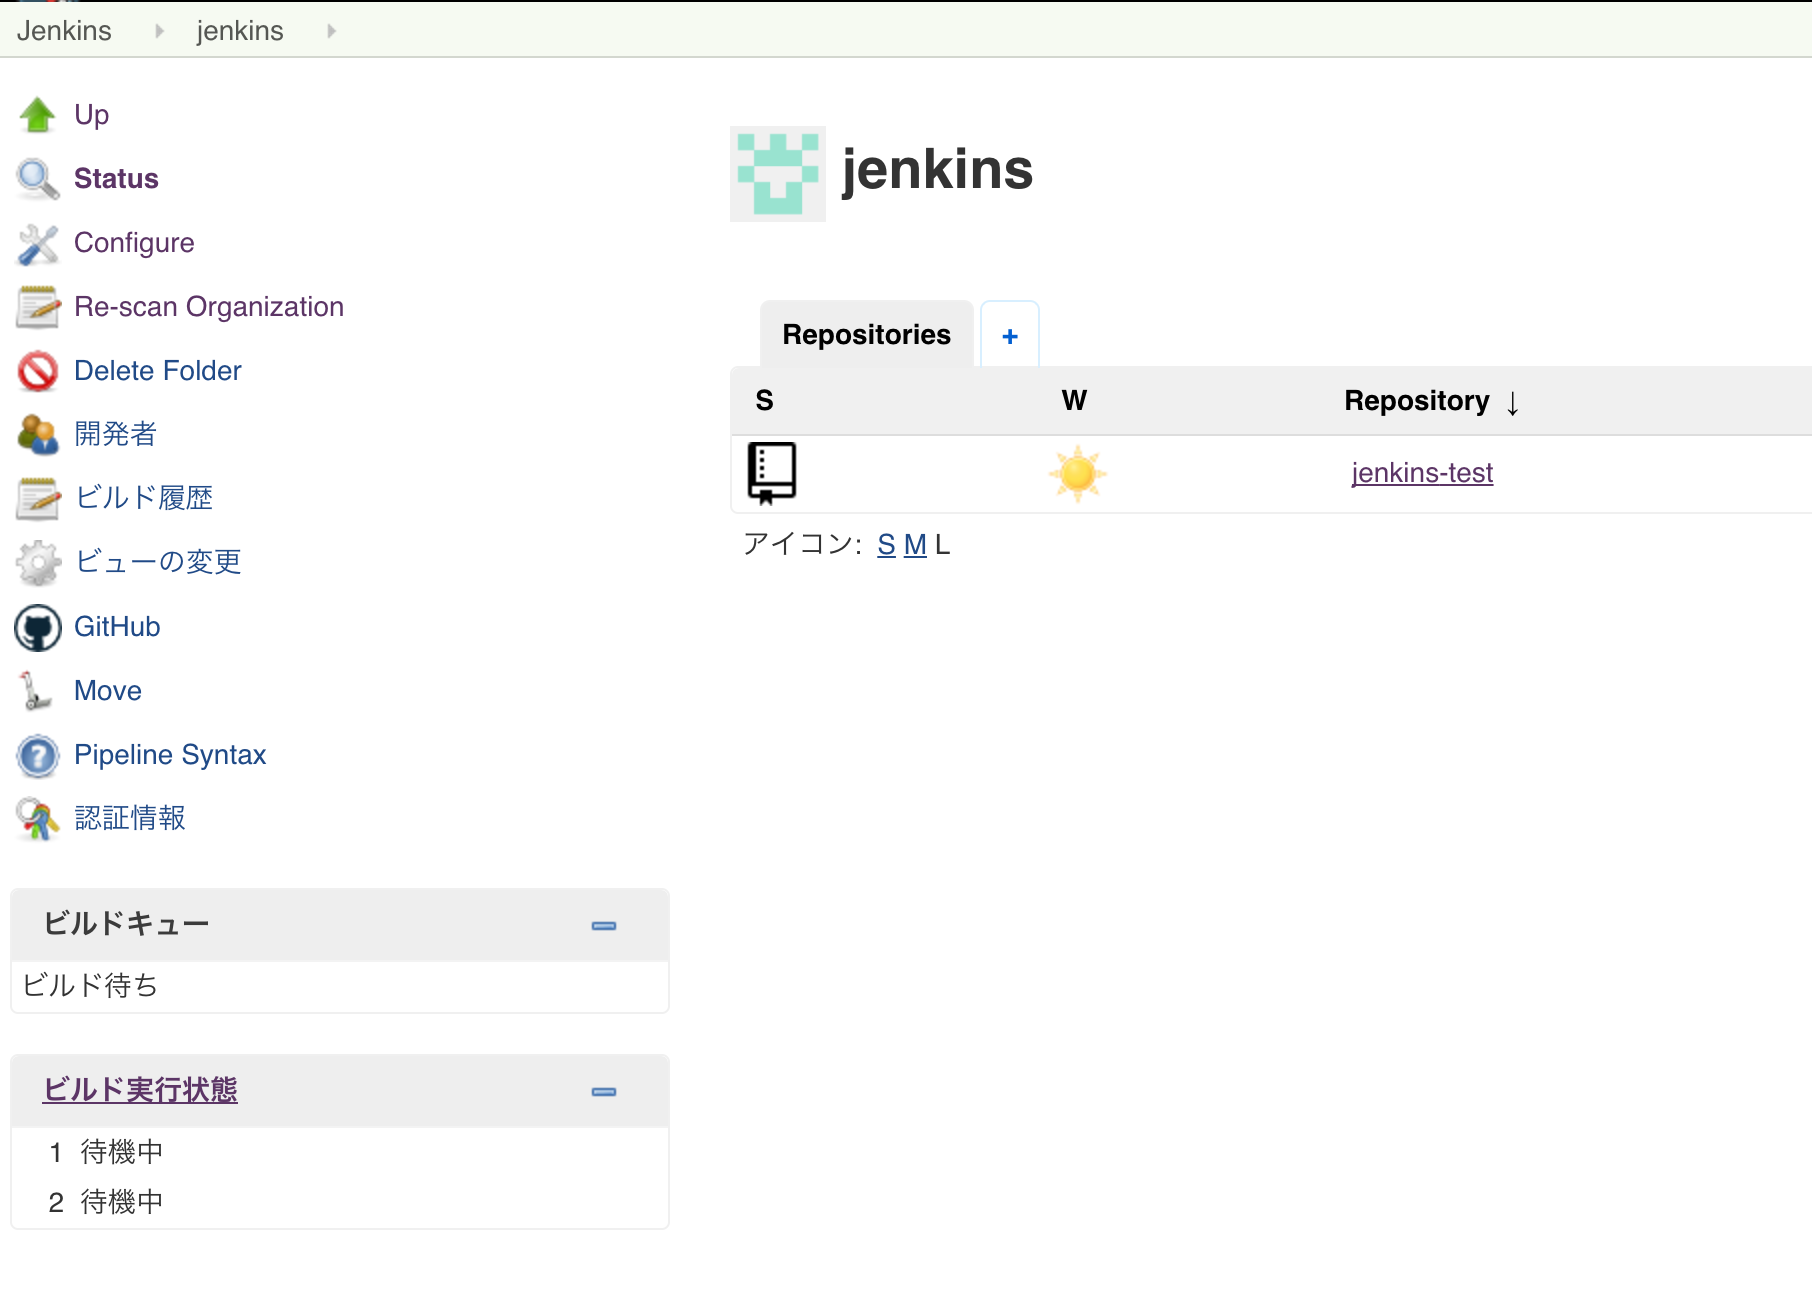Click the Delete Folder icon
This screenshot has height=1290, width=1812.
point(37,370)
